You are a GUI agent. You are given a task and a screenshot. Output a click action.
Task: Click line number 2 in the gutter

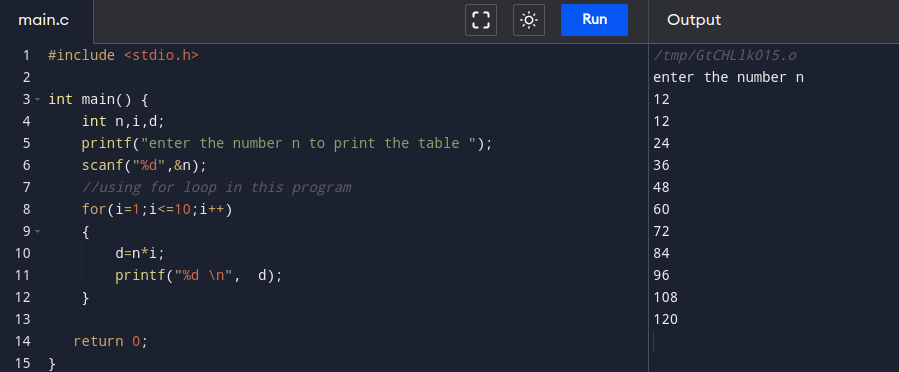click(26, 78)
